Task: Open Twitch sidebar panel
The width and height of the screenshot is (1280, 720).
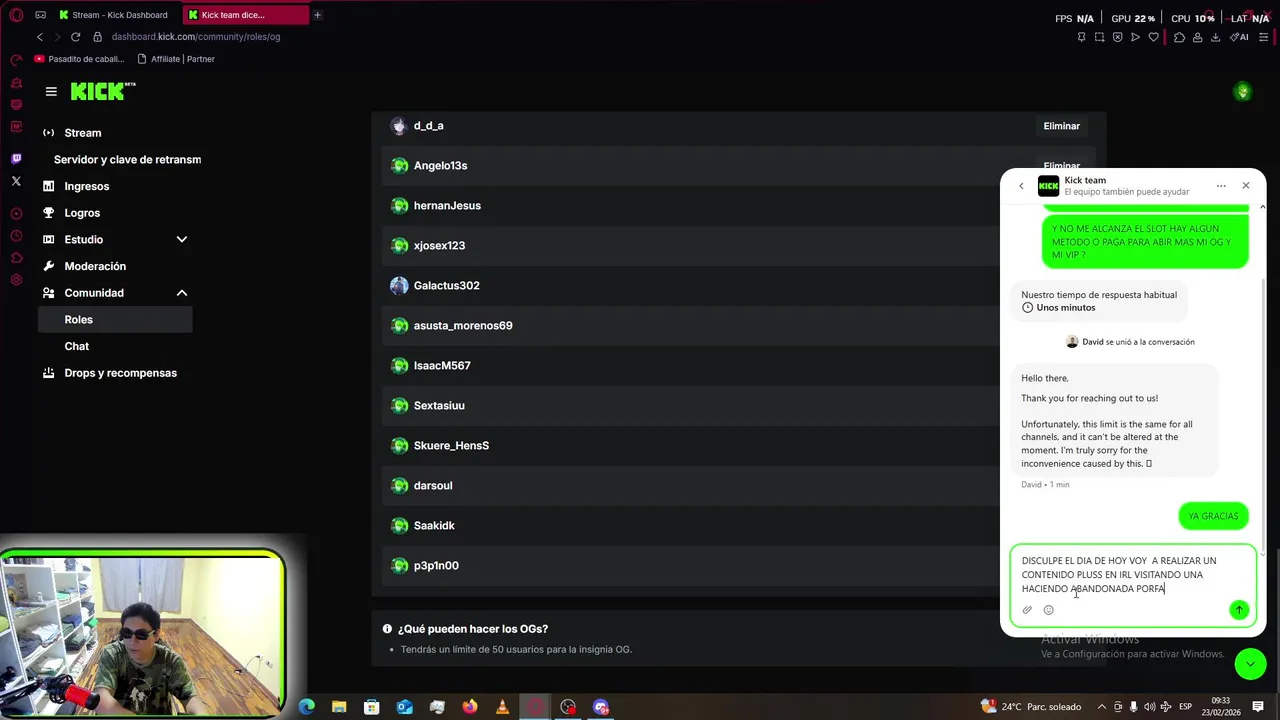Action: click(16, 159)
